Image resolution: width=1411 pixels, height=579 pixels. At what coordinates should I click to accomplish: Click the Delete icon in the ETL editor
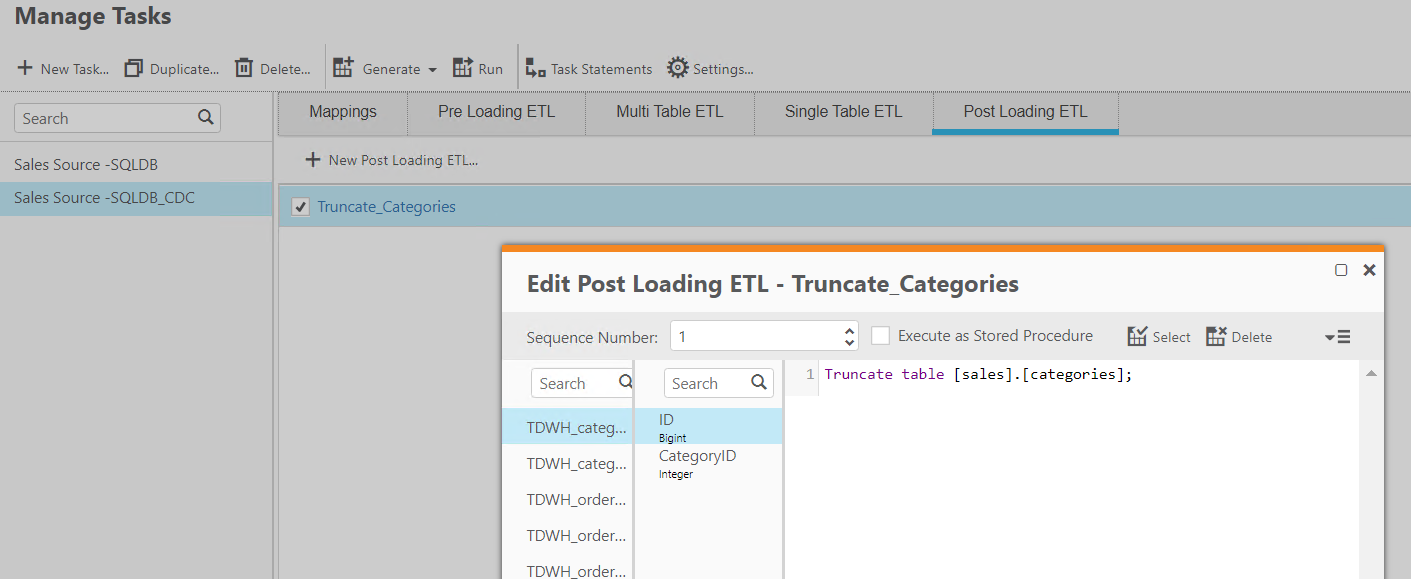pos(1216,337)
